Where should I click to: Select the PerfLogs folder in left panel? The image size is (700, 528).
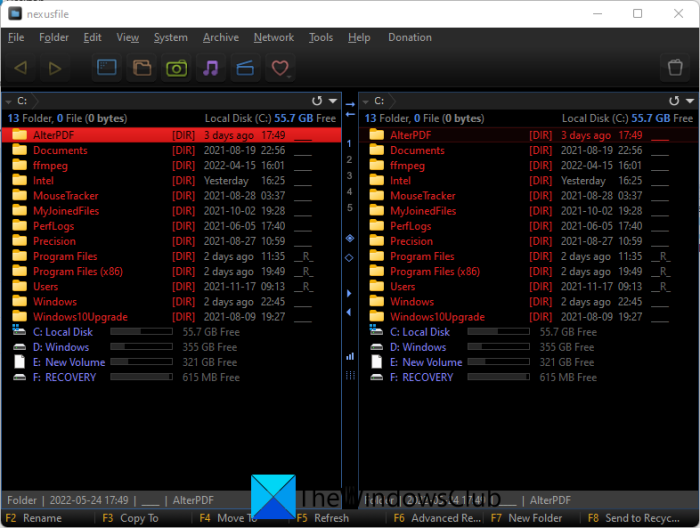click(171, 226)
